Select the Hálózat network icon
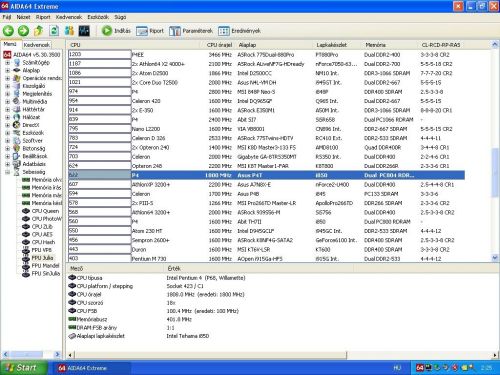This screenshot has width=500, height=375. pyautogui.click(x=17, y=117)
